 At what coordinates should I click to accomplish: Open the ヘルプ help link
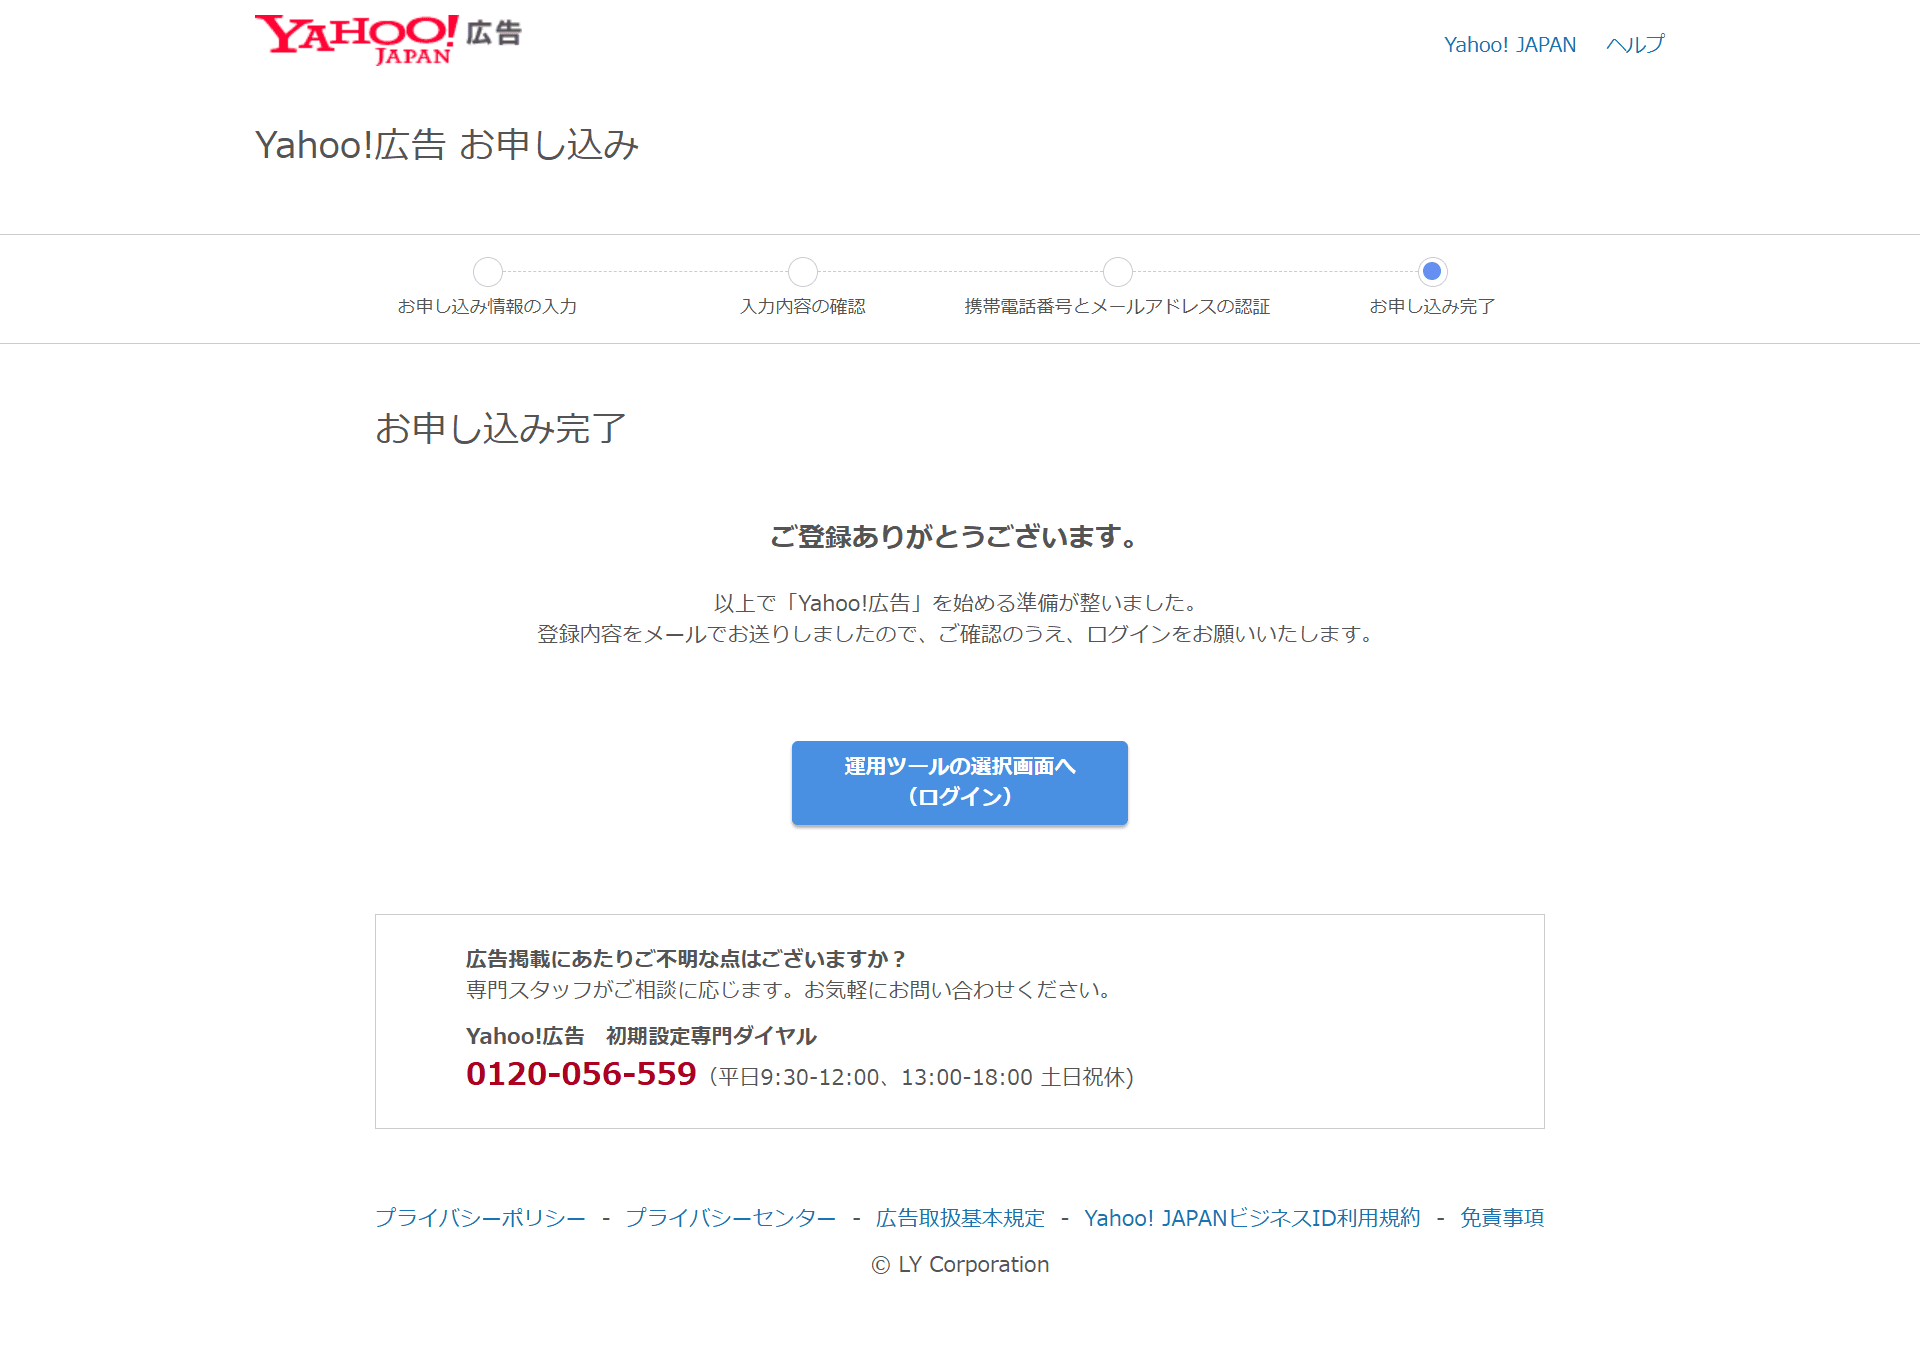pyautogui.click(x=1635, y=45)
